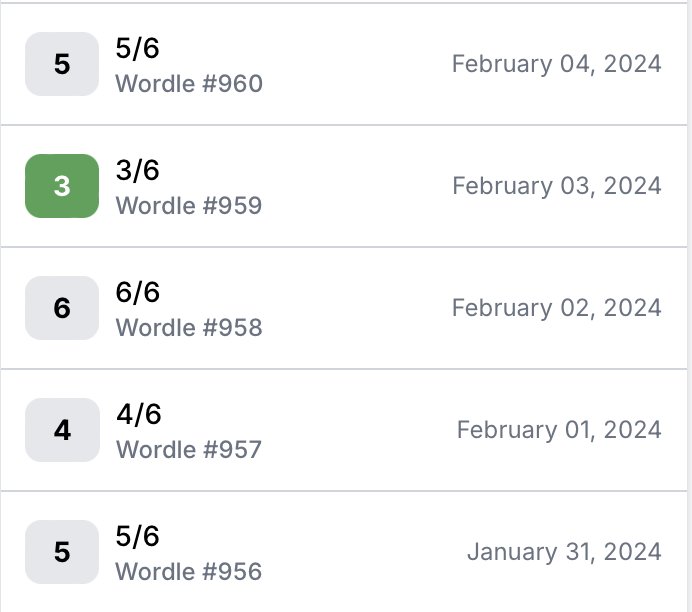This screenshot has width=692, height=612.
Task: Select the gray badge showing 6
Action: click(x=62, y=308)
